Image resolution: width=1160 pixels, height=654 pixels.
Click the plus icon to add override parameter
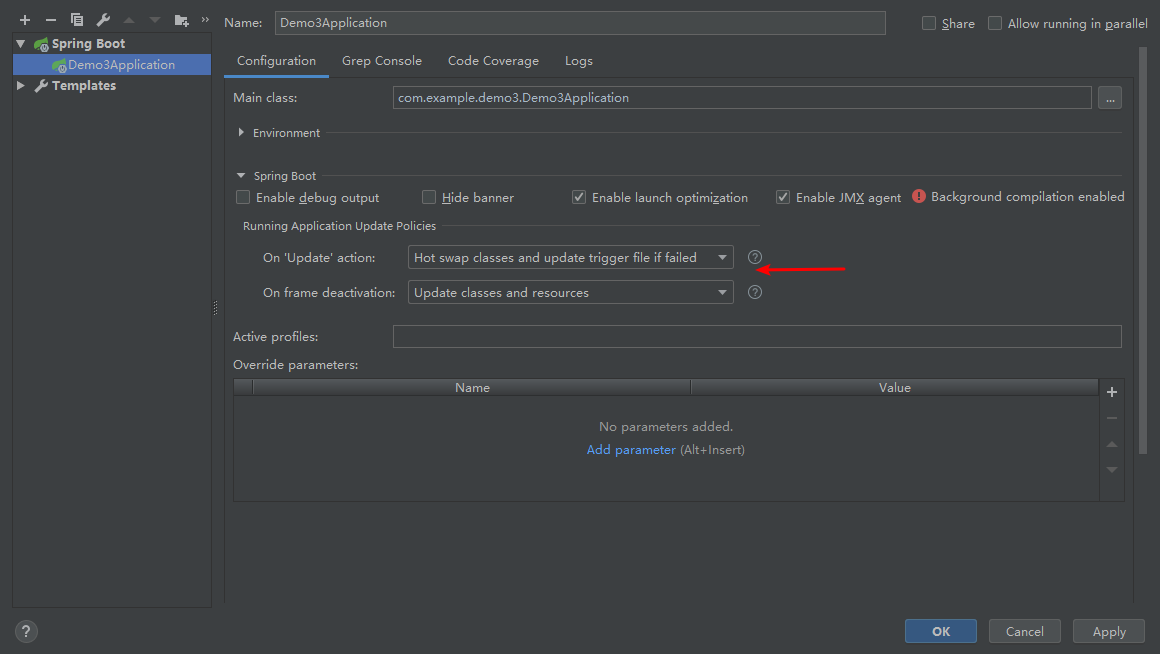pyautogui.click(x=1111, y=392)
